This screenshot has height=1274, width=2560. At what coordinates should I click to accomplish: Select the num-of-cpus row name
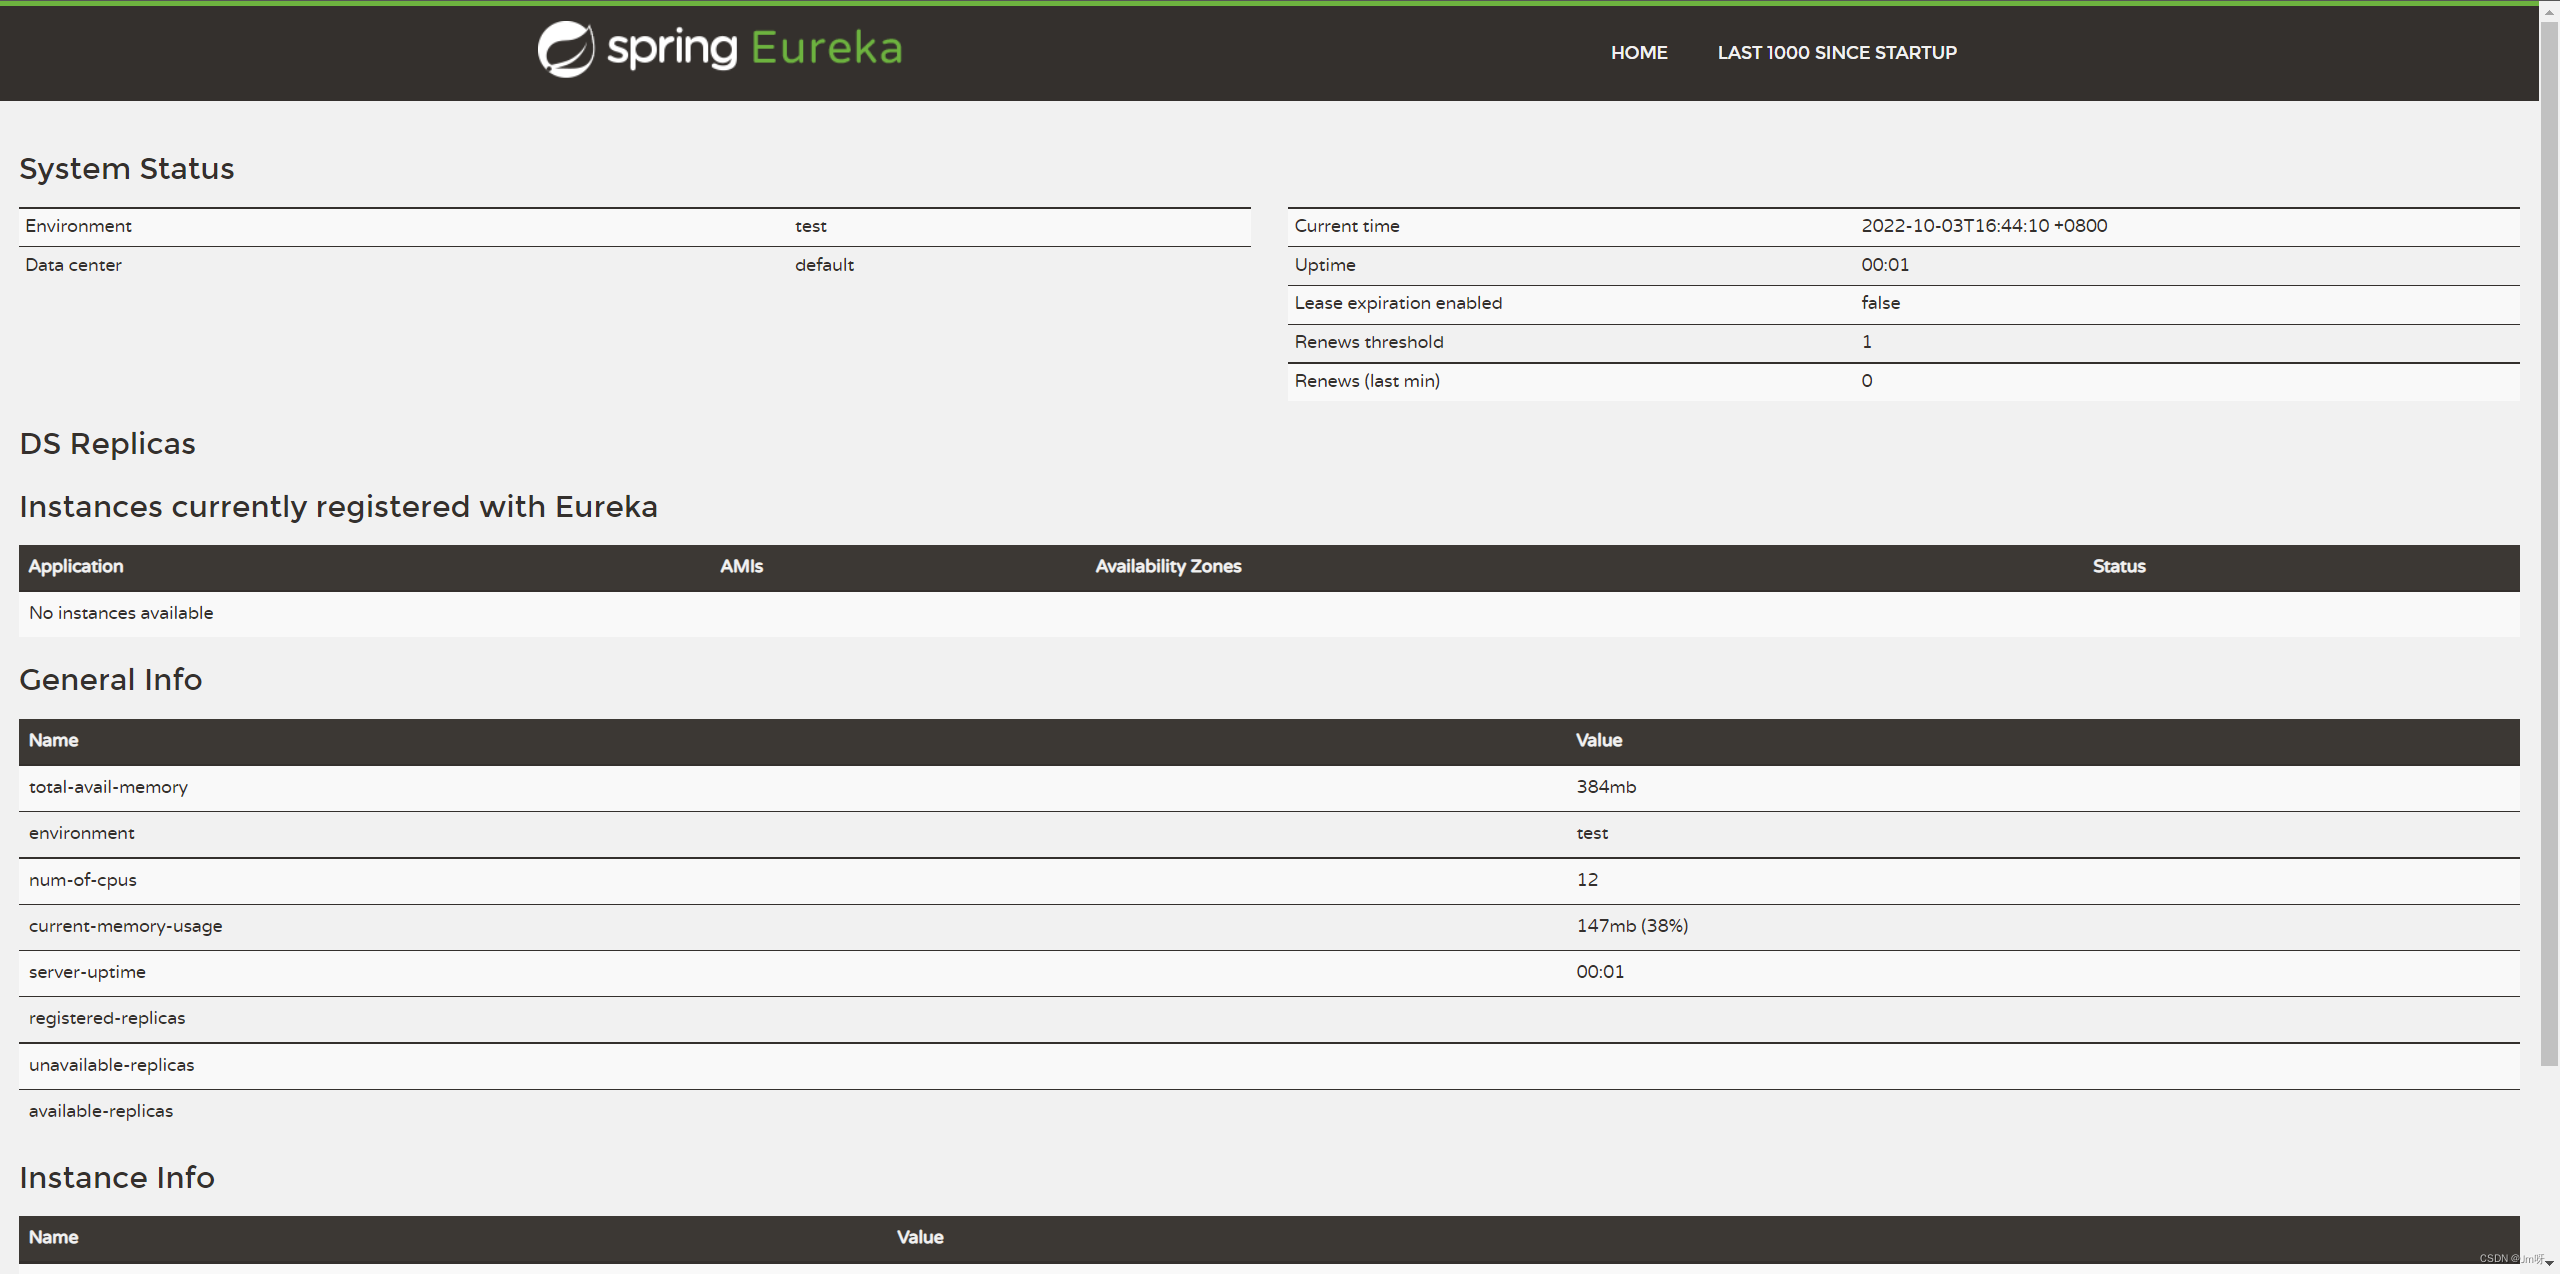coord(83,880)
